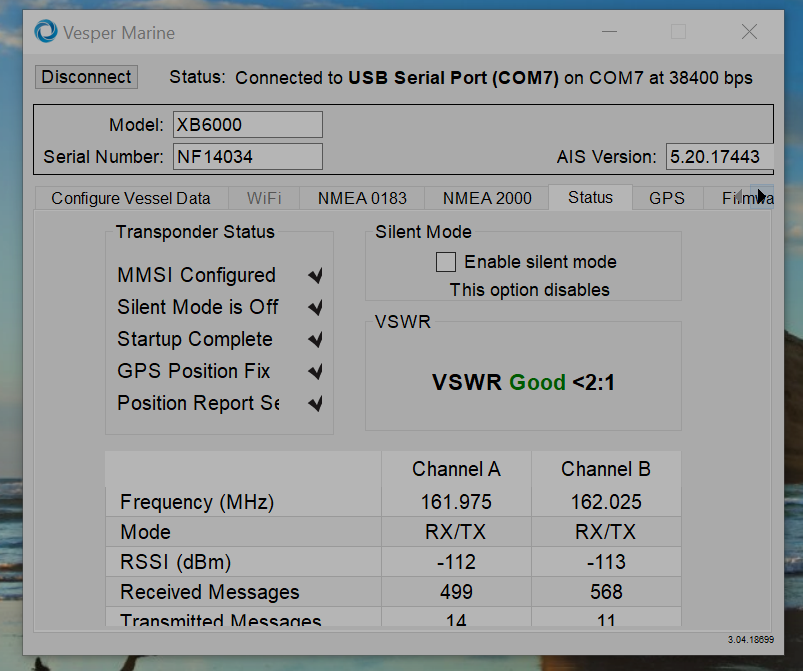Image resolution: width=803 pixels, height=671 pixels.
Task: Click the software version 3.04.18699 text
Action: coord(751,639)
